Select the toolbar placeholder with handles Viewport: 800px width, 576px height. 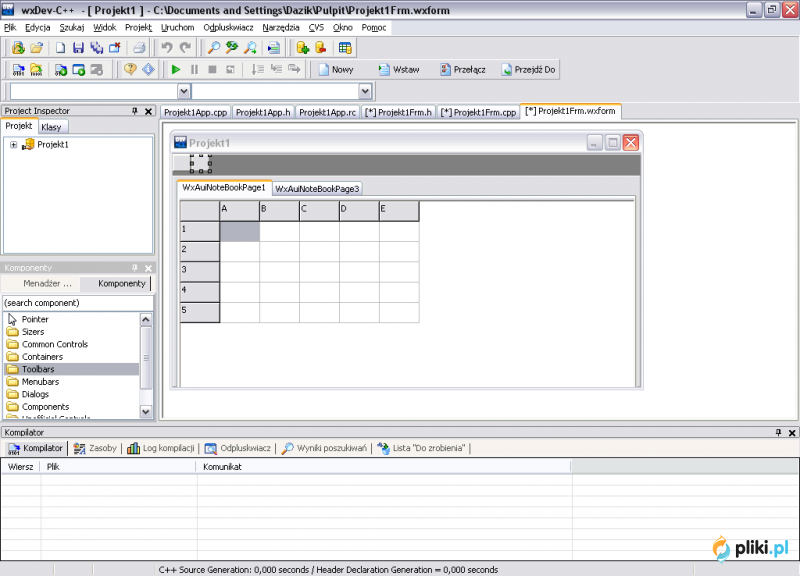tap(201, 164)
